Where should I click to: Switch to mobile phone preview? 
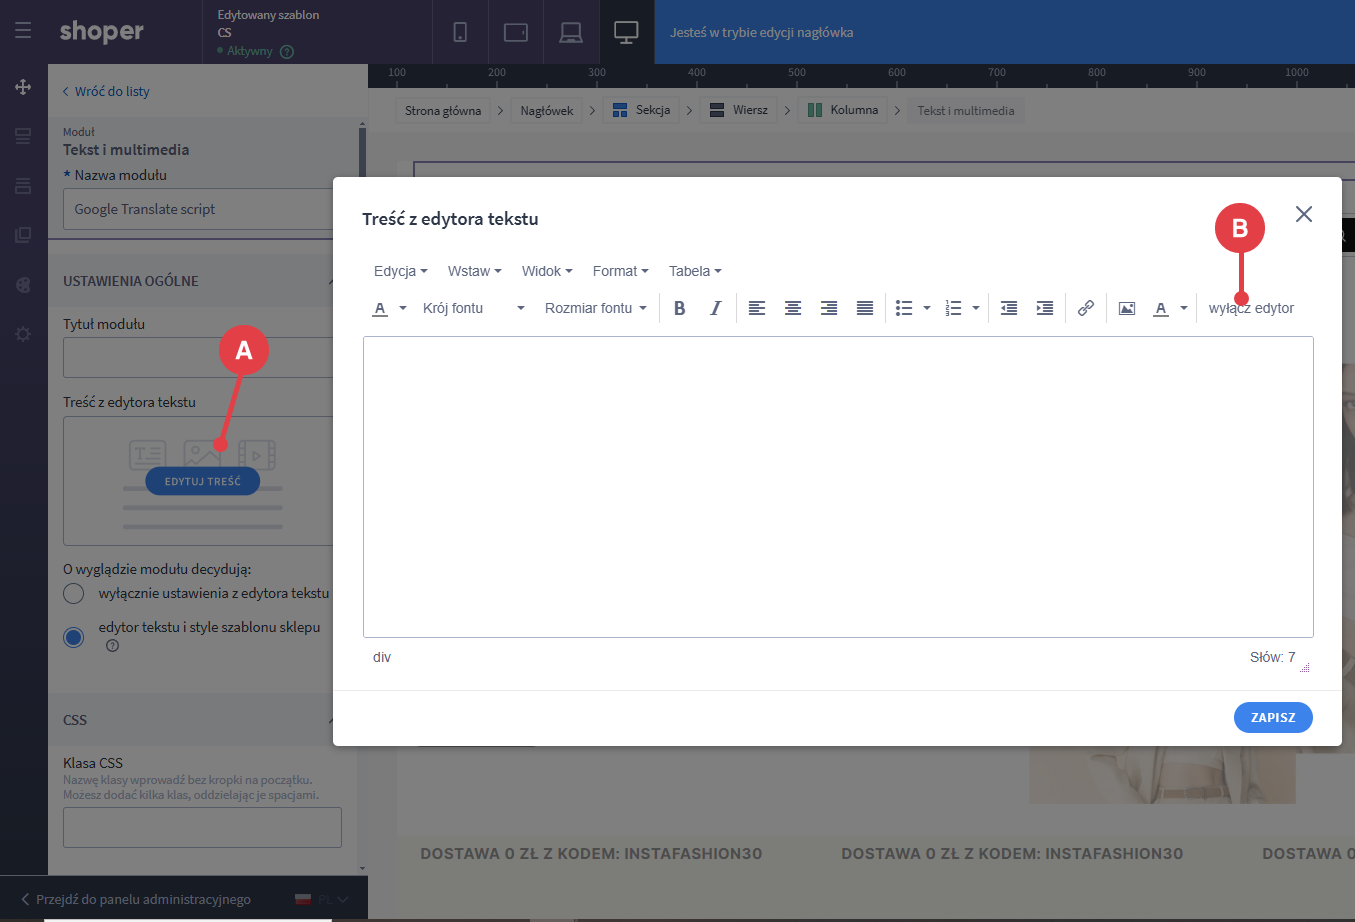(x=460, y=32)
